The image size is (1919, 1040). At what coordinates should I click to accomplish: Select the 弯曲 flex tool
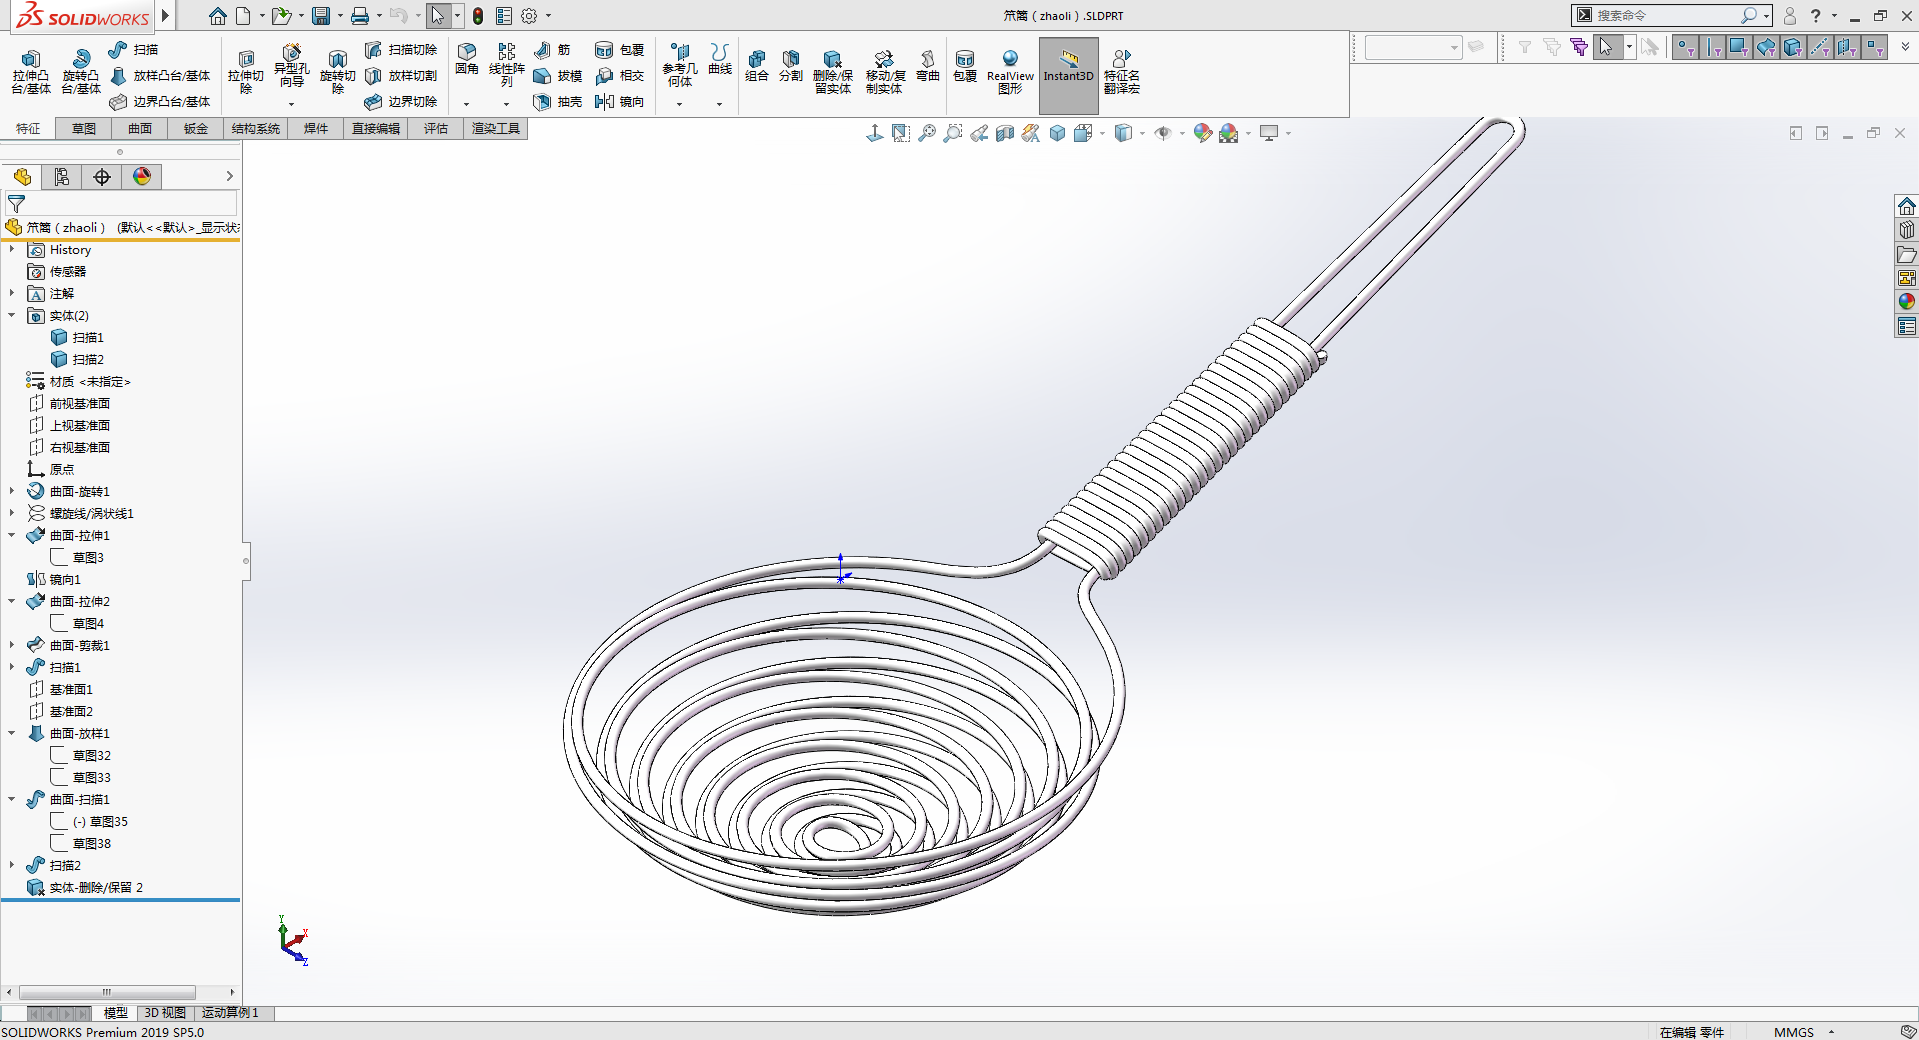coord(927,66)
